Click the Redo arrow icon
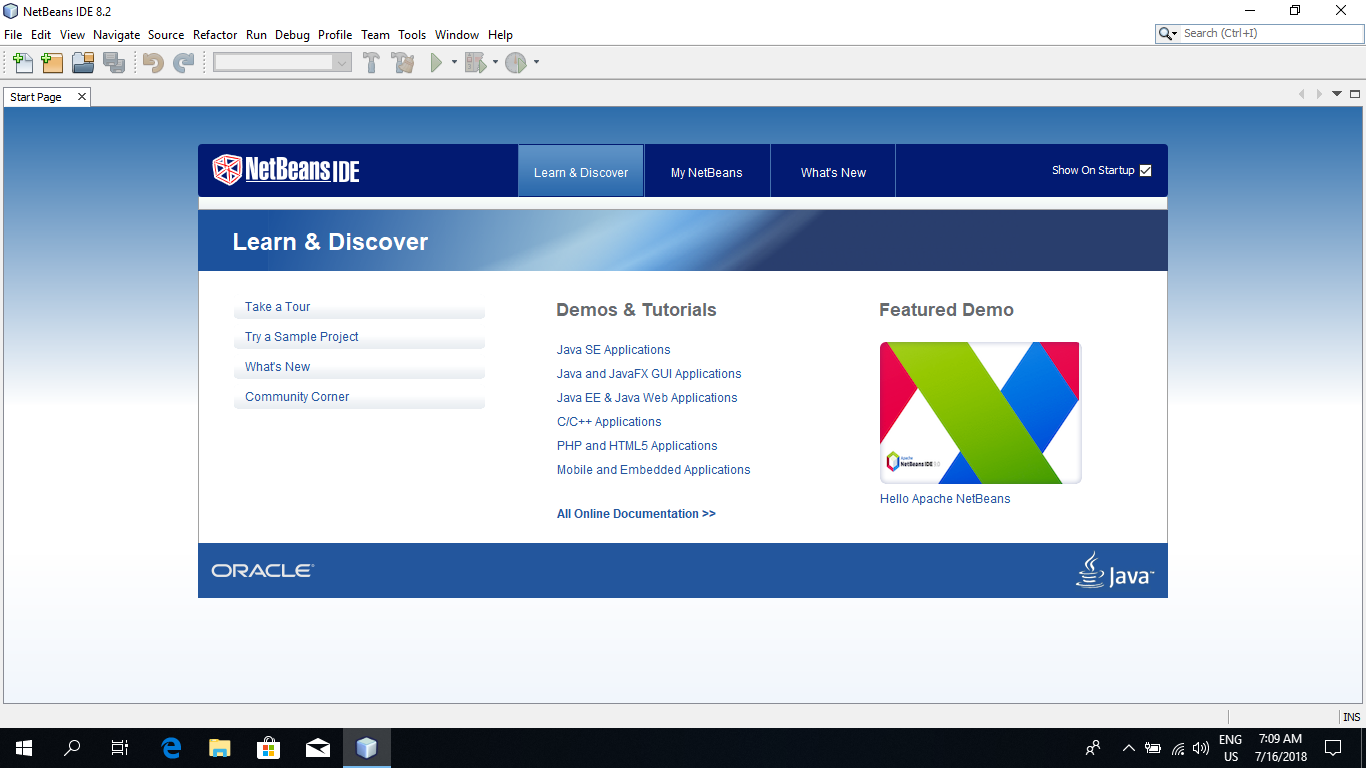 coord(184,63)
